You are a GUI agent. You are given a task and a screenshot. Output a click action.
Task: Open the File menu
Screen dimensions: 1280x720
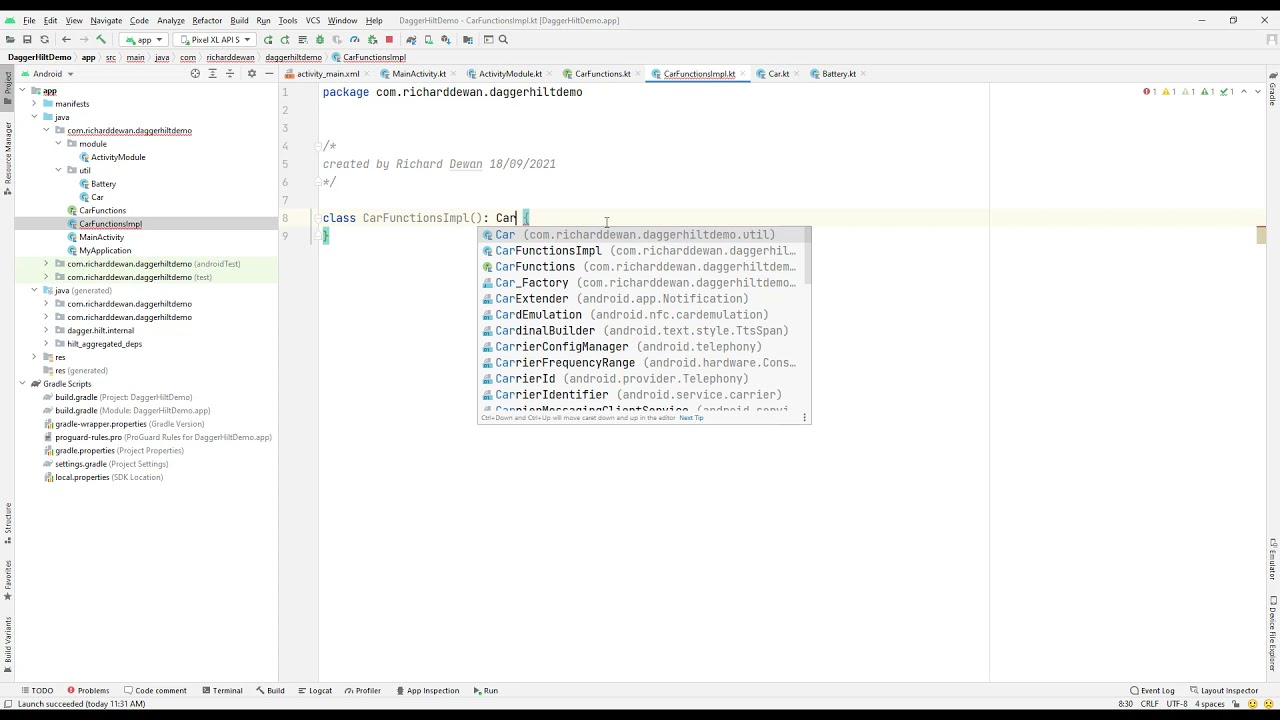pyautogui.click(x=29, y=20)
